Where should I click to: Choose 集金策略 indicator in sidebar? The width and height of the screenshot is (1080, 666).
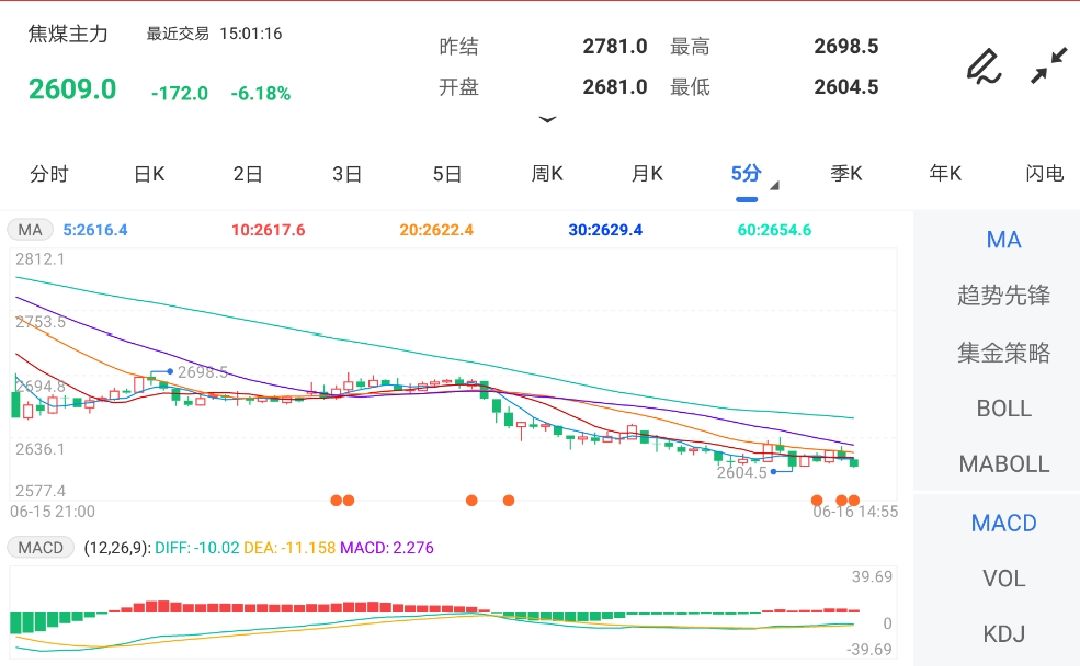(1004, 353)
